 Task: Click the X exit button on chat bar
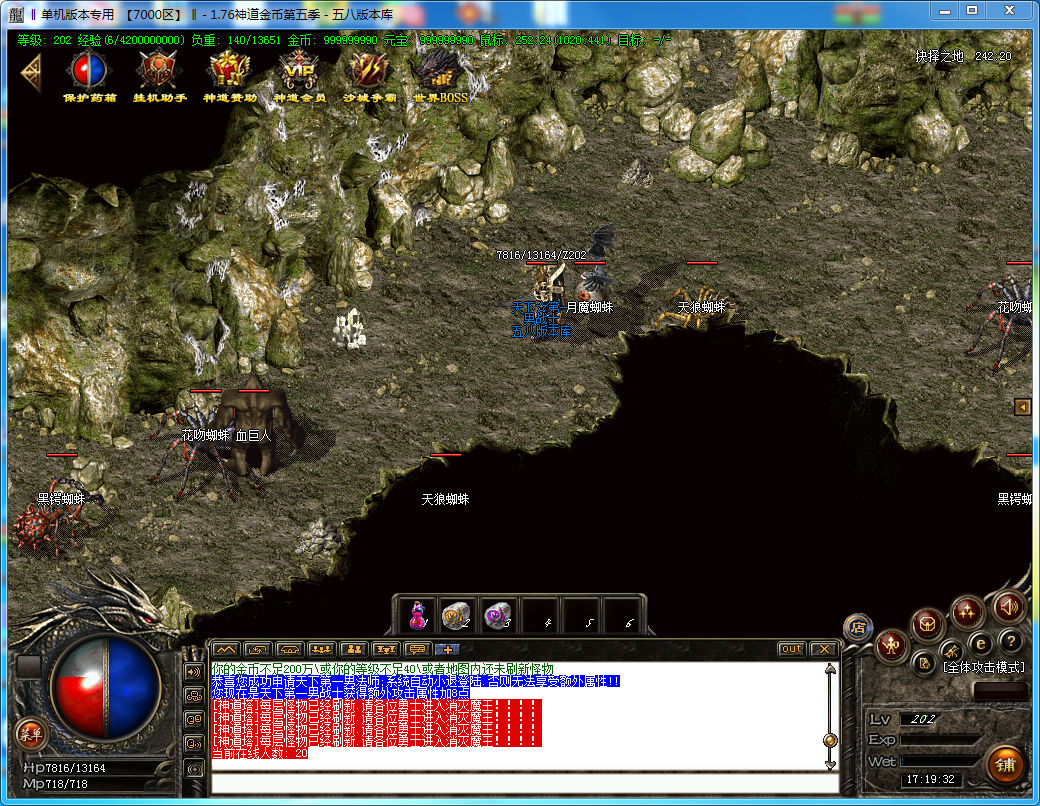coord(823,649)
